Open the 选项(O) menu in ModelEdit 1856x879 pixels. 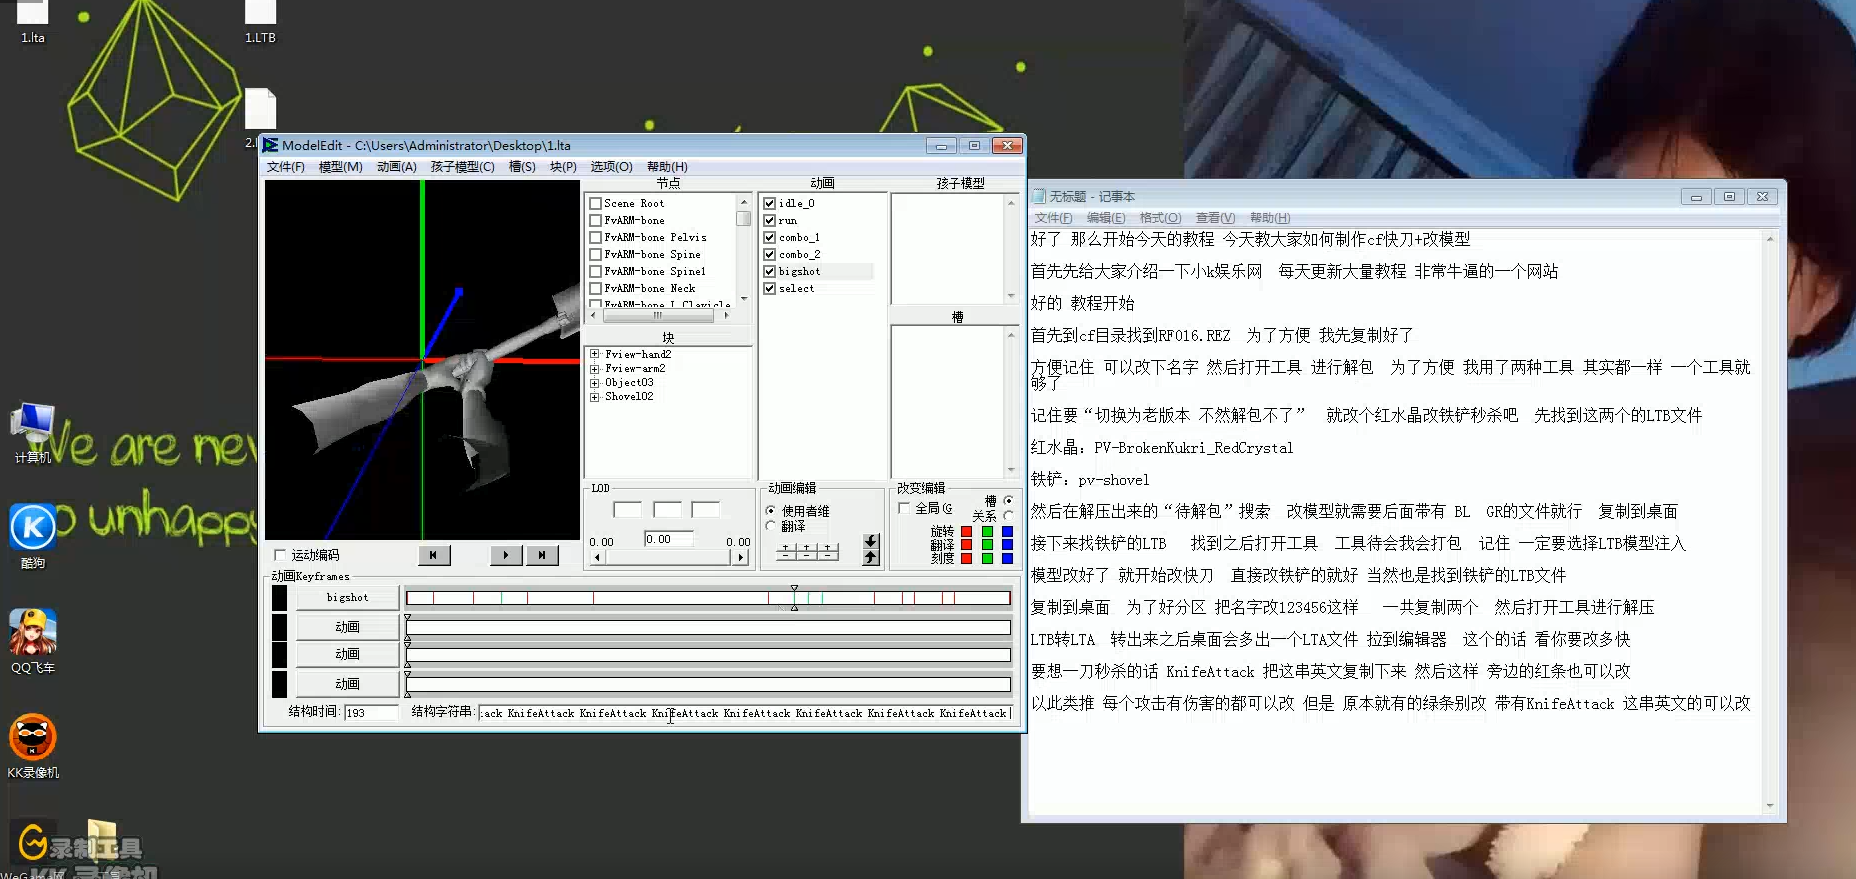(611, 167)
